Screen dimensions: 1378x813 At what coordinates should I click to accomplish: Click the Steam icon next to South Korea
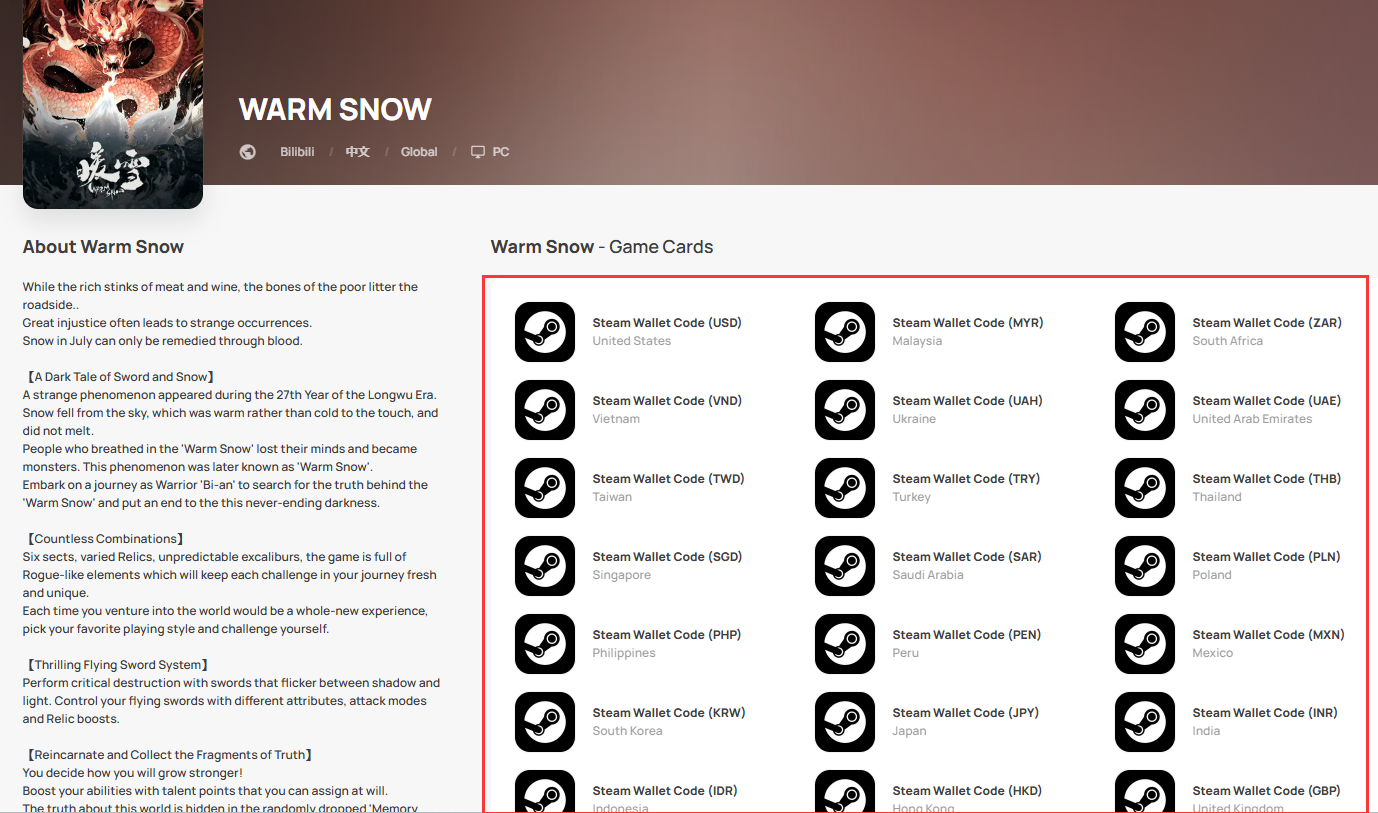point(545,722)
